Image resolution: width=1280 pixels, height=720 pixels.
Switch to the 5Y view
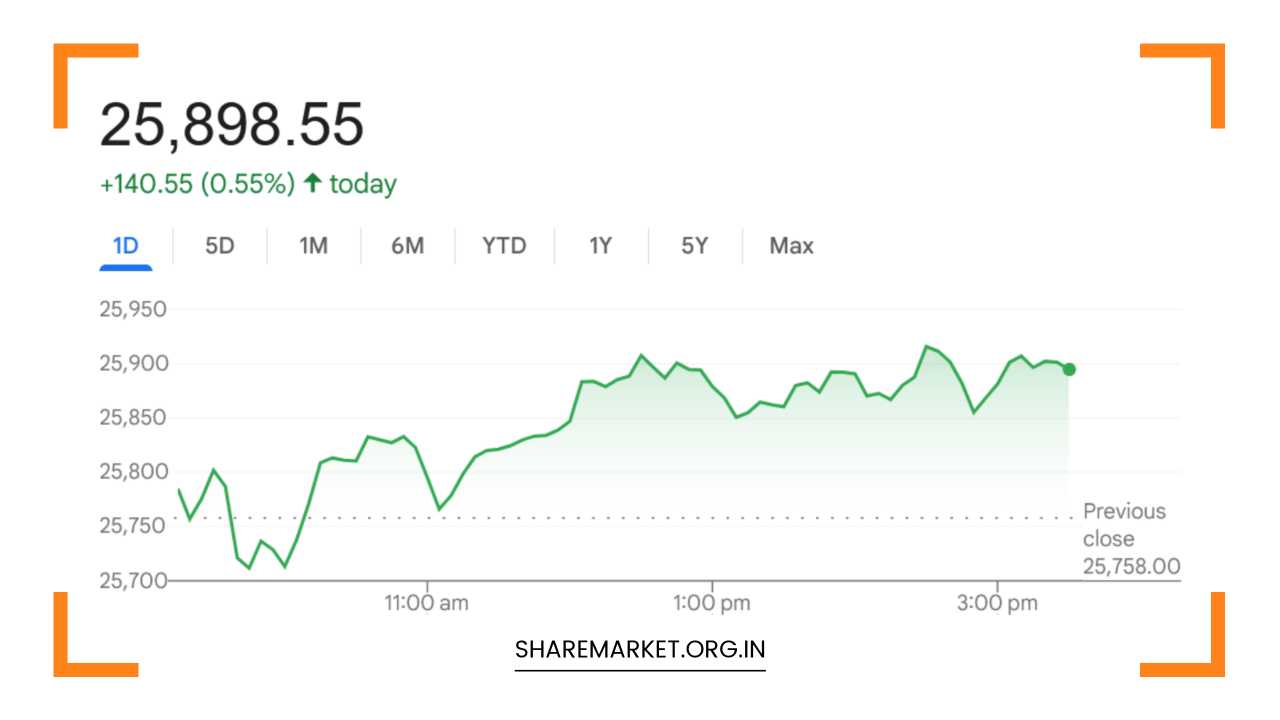click(x=693, y=245)
